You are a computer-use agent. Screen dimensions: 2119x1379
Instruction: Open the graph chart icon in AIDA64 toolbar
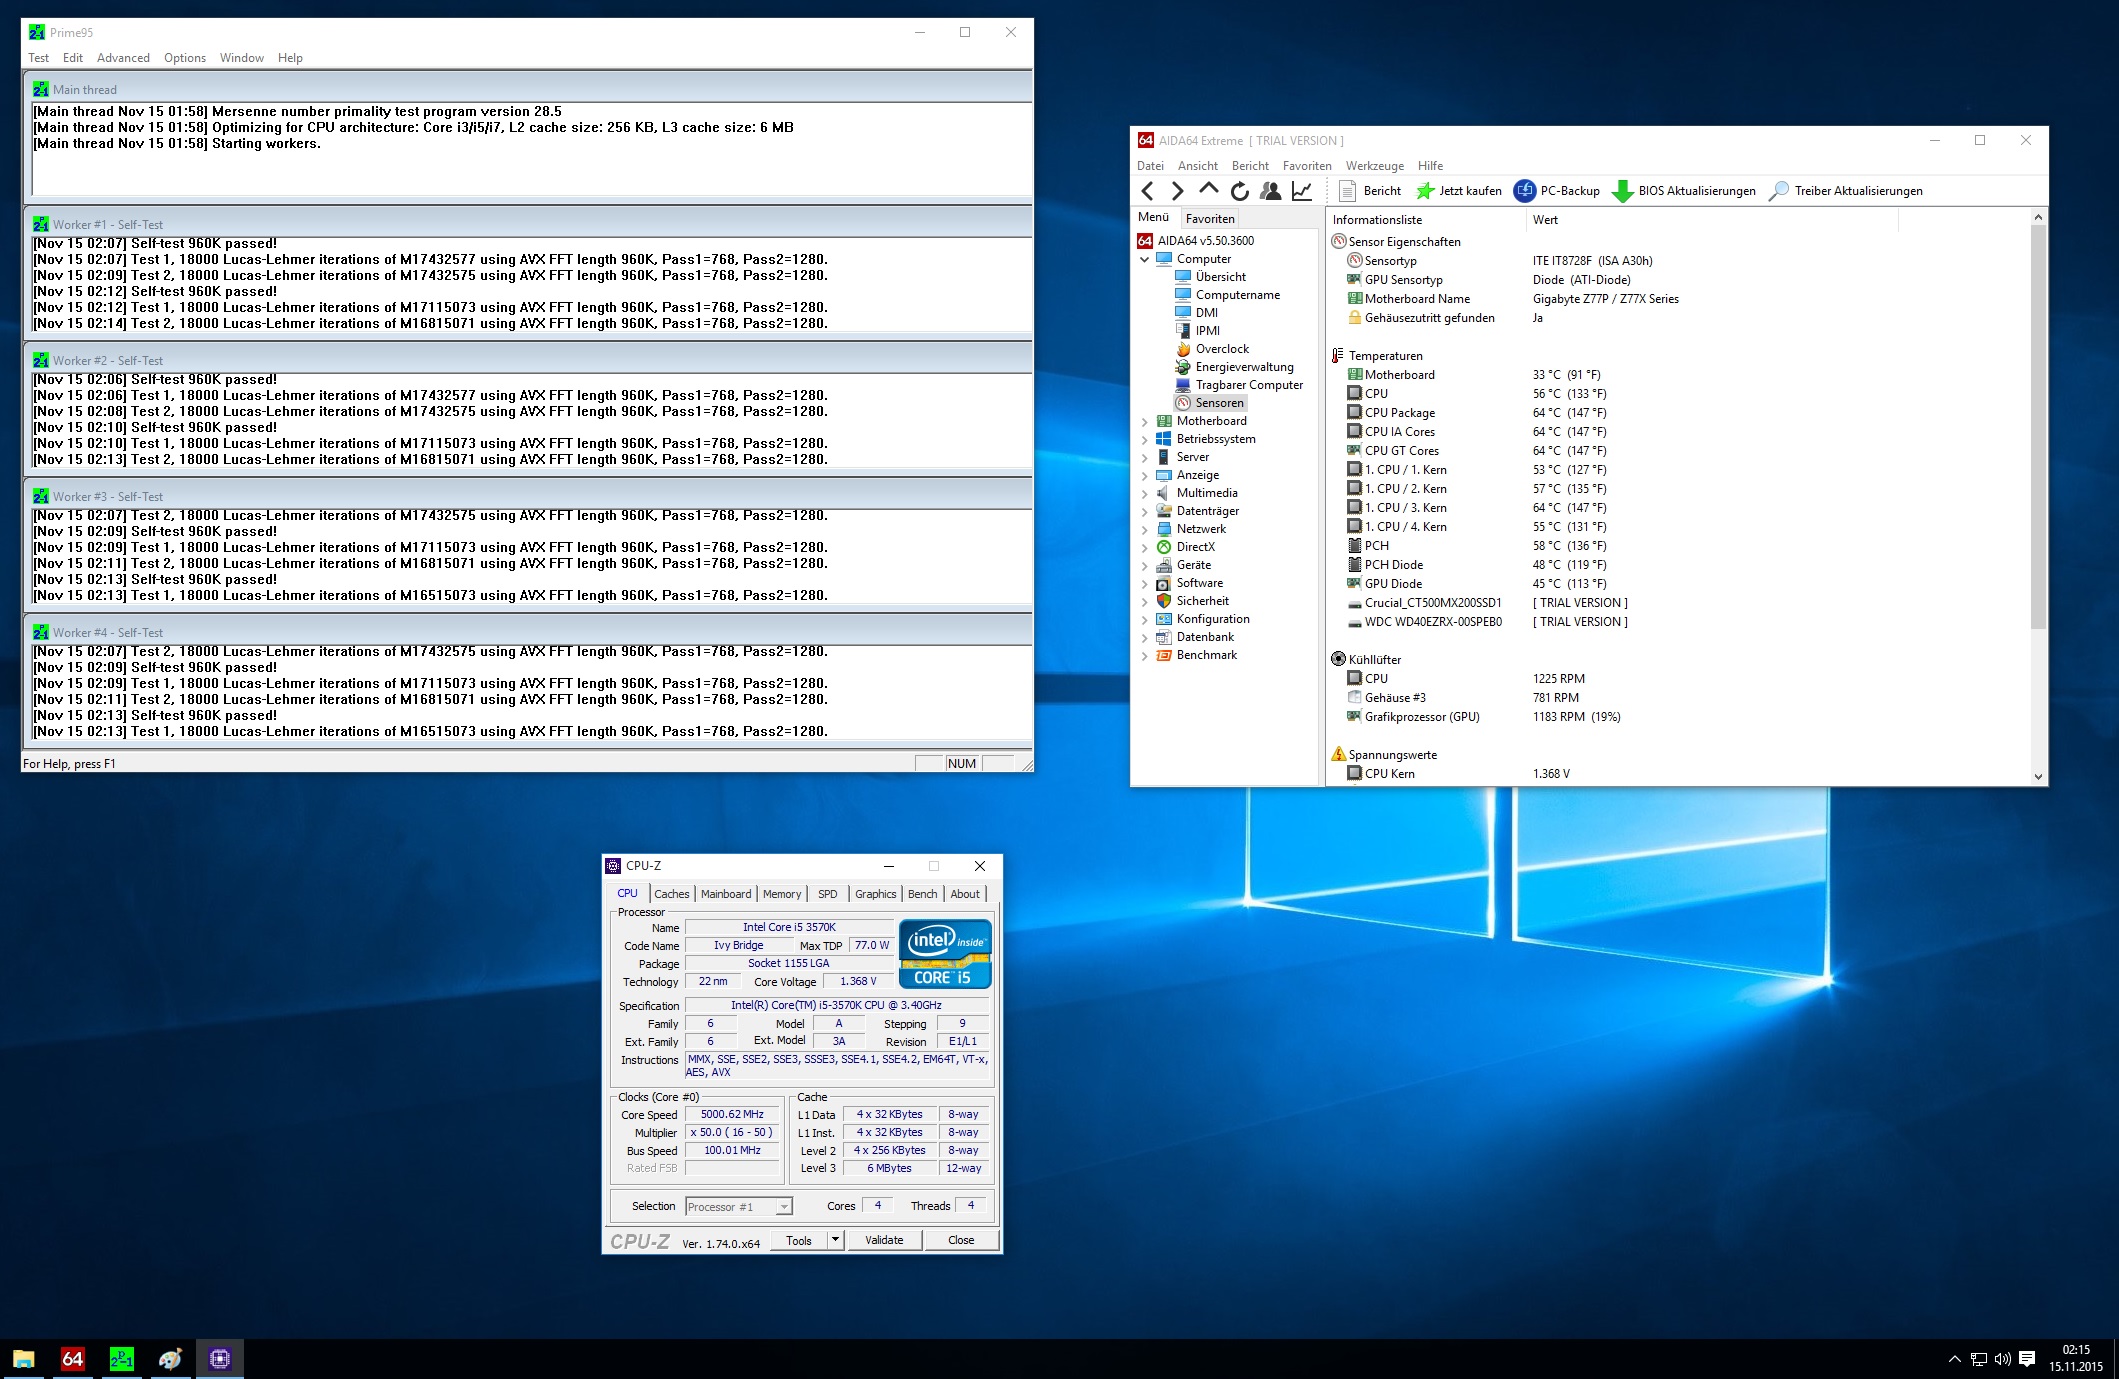click(x=1301, y=191)
